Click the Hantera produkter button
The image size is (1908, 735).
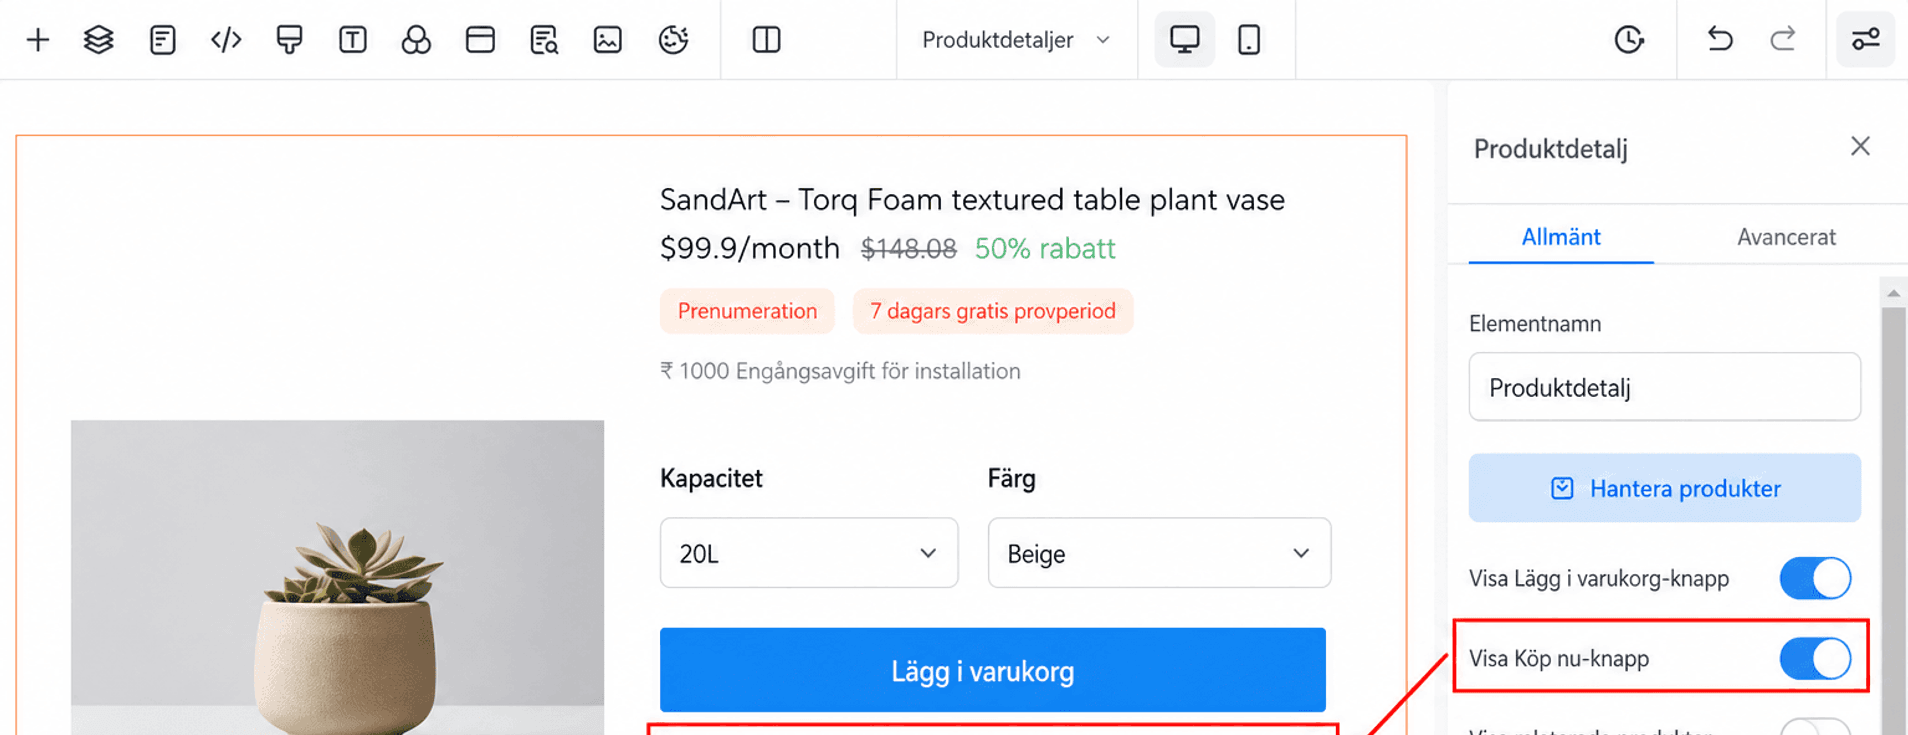coord(1665,488)
